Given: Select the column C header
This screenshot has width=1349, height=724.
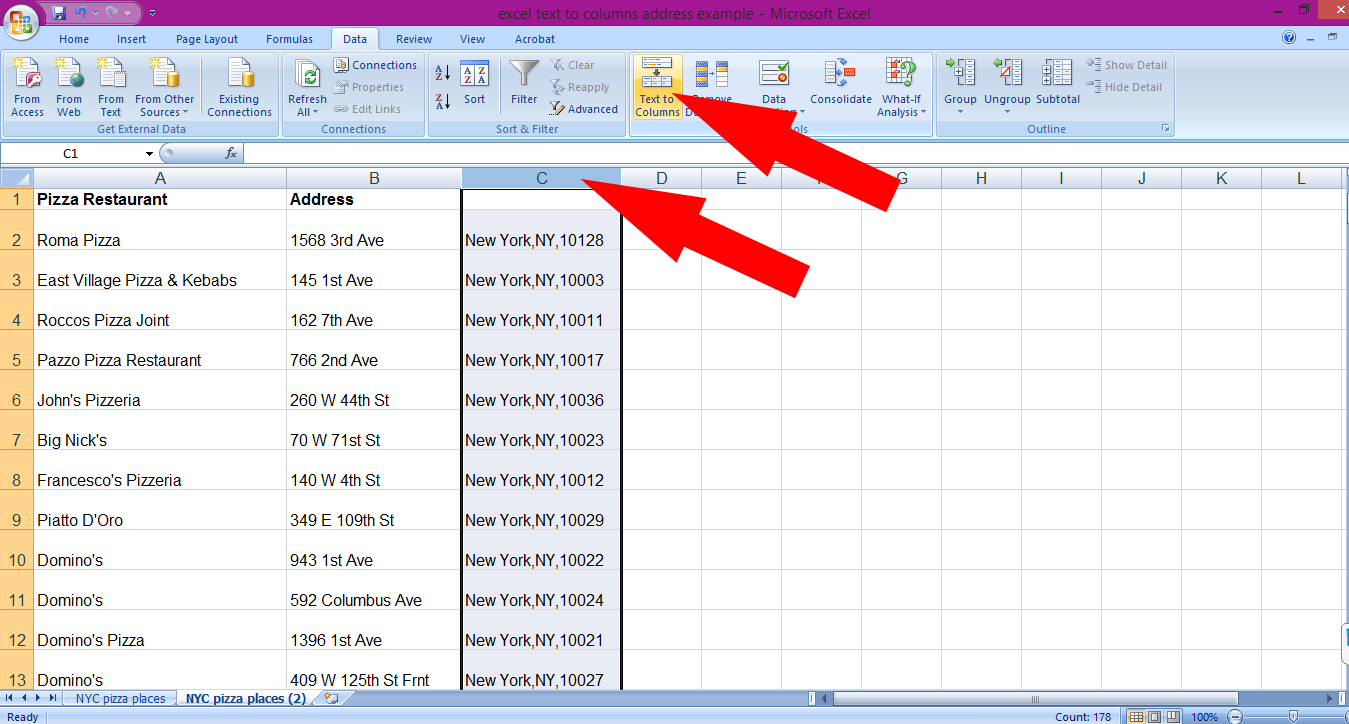Looking at the screenshot, I should [541, 178].
